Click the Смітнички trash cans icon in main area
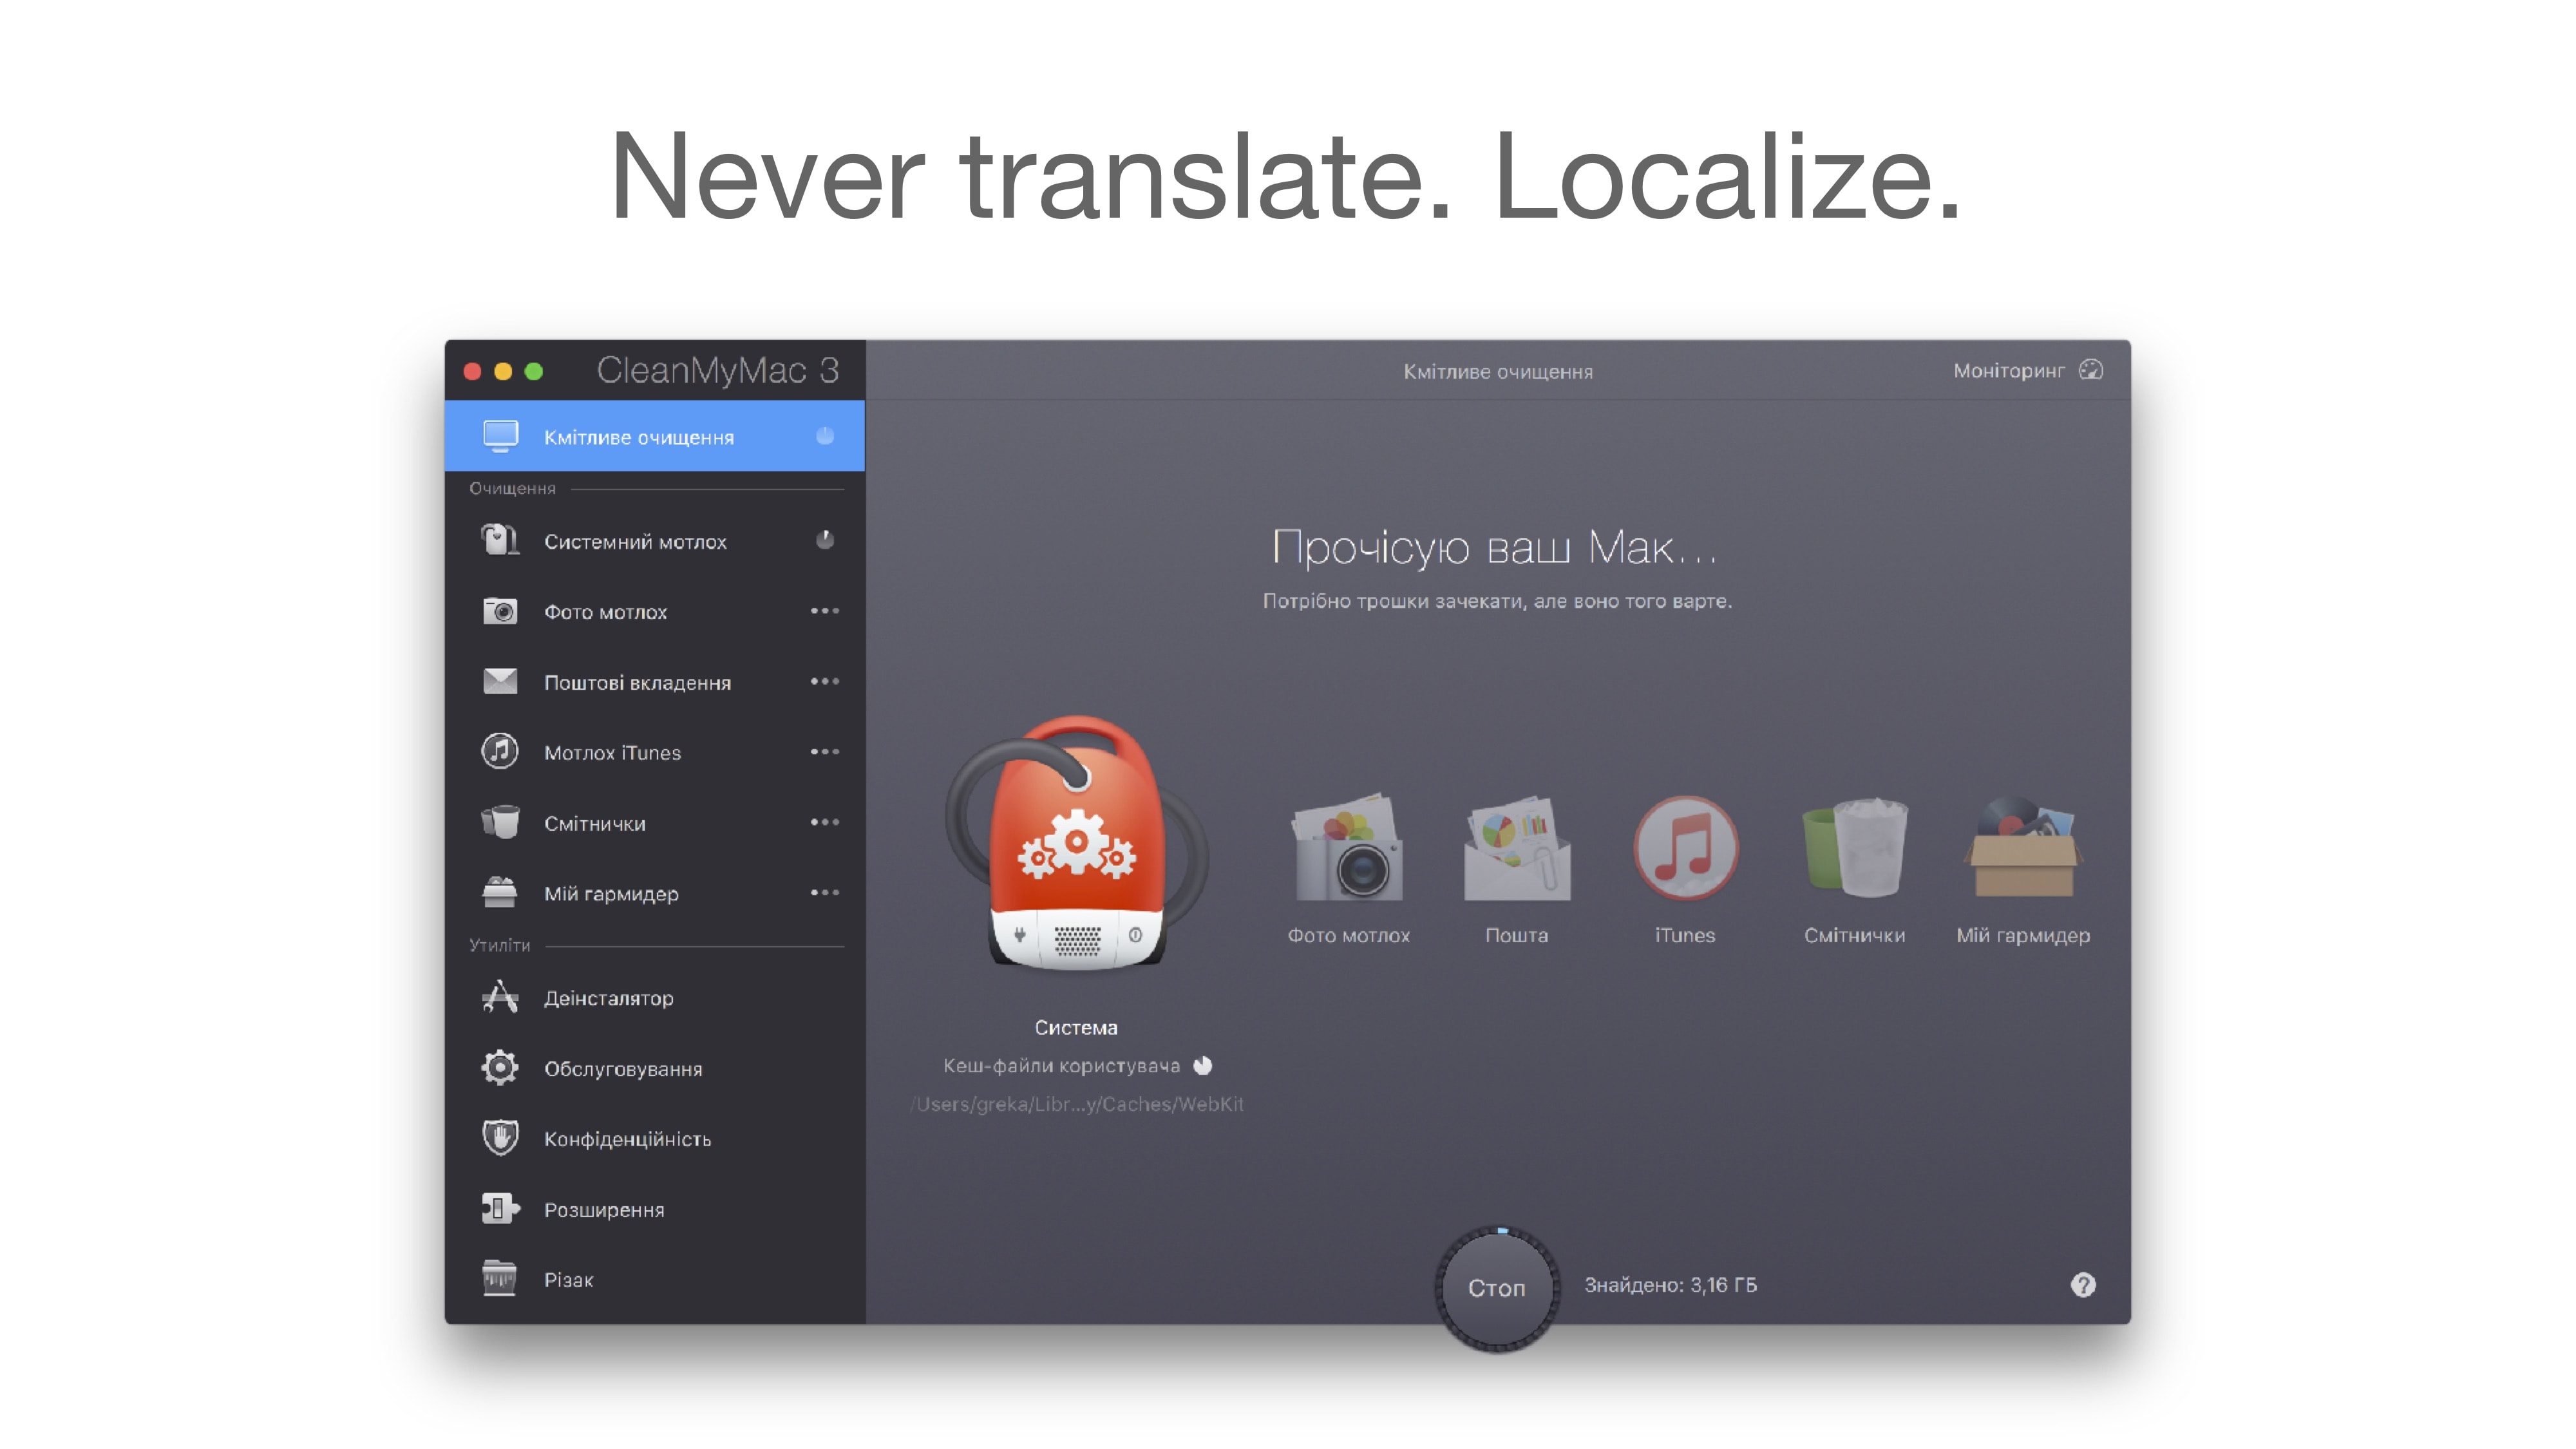Screen dimensions: 2576x1449 click(1854, 847)
